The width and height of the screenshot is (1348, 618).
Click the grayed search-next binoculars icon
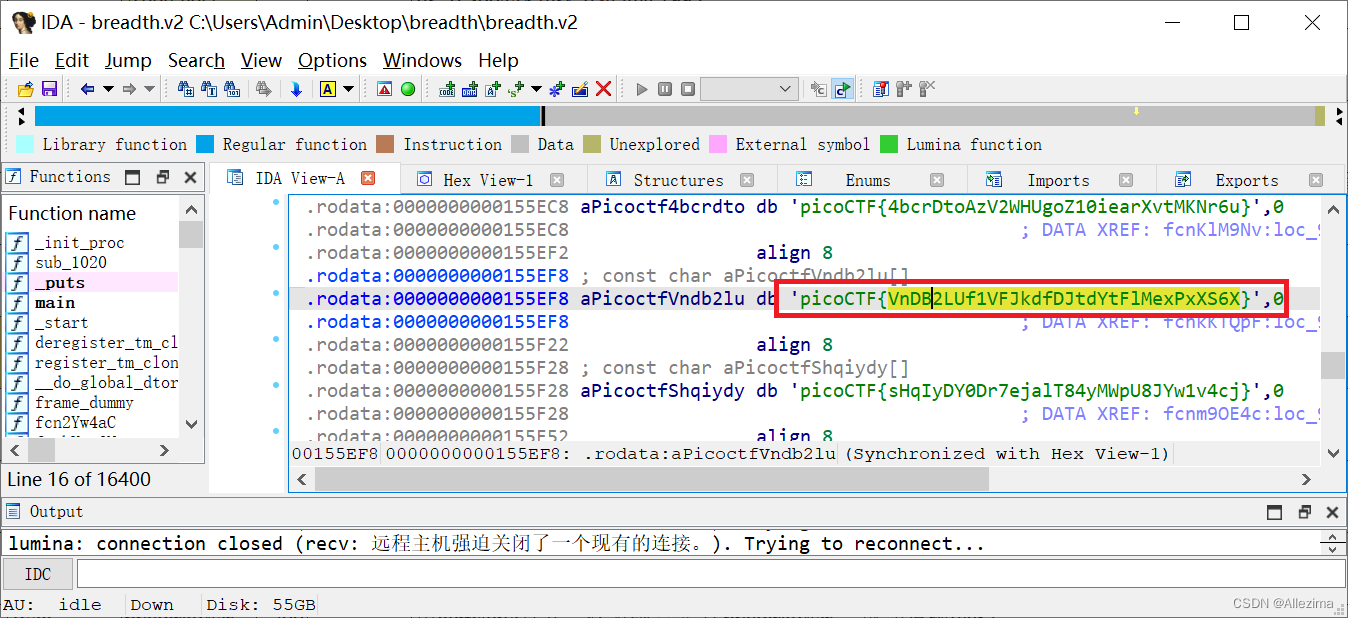pyautogui.click(x=263, y=89)
